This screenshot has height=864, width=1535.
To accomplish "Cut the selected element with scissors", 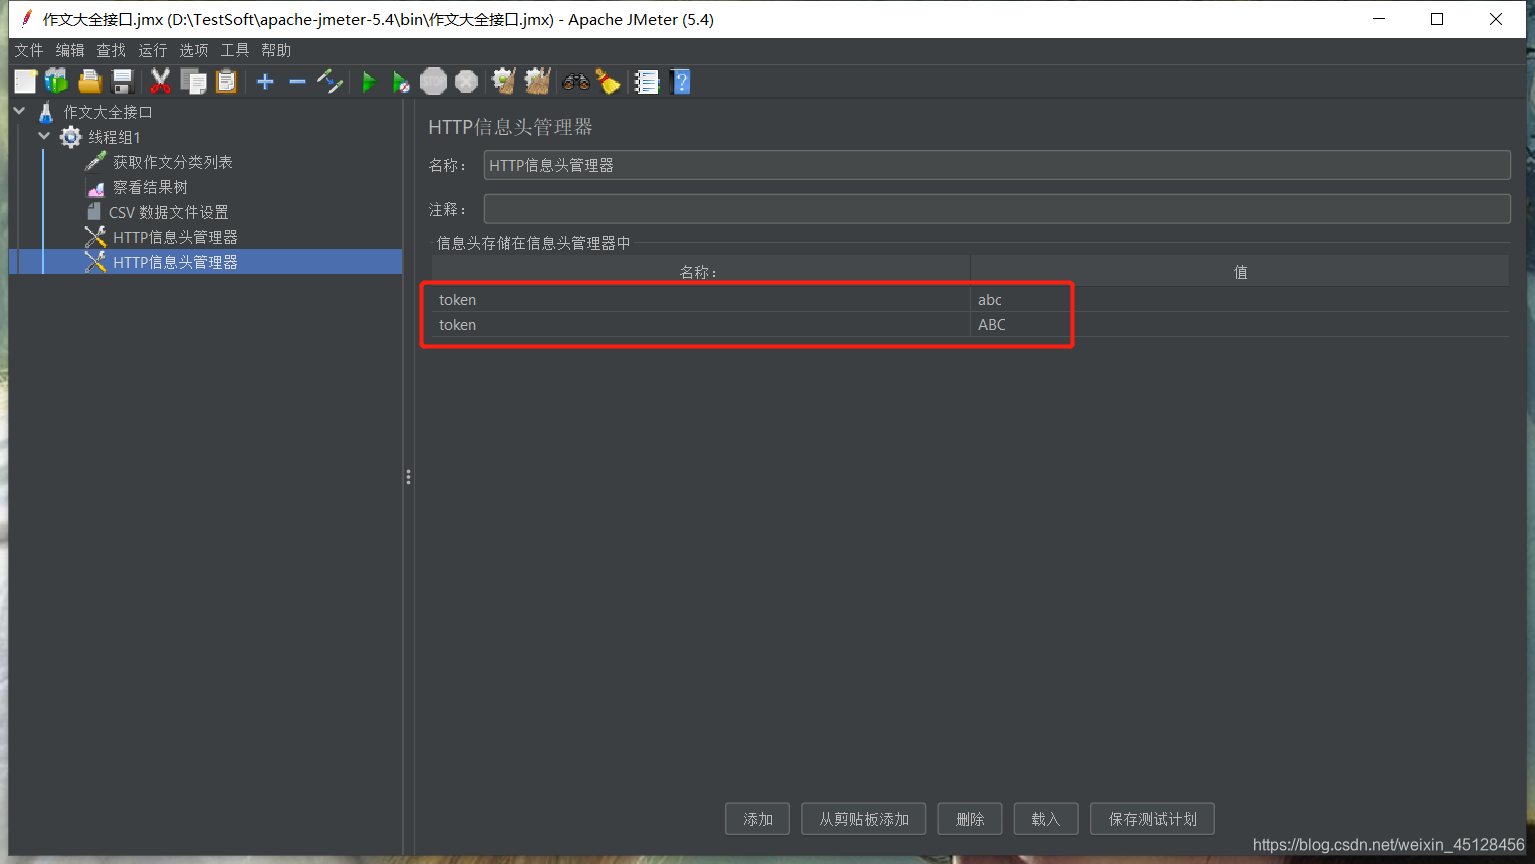I will 160,82.
